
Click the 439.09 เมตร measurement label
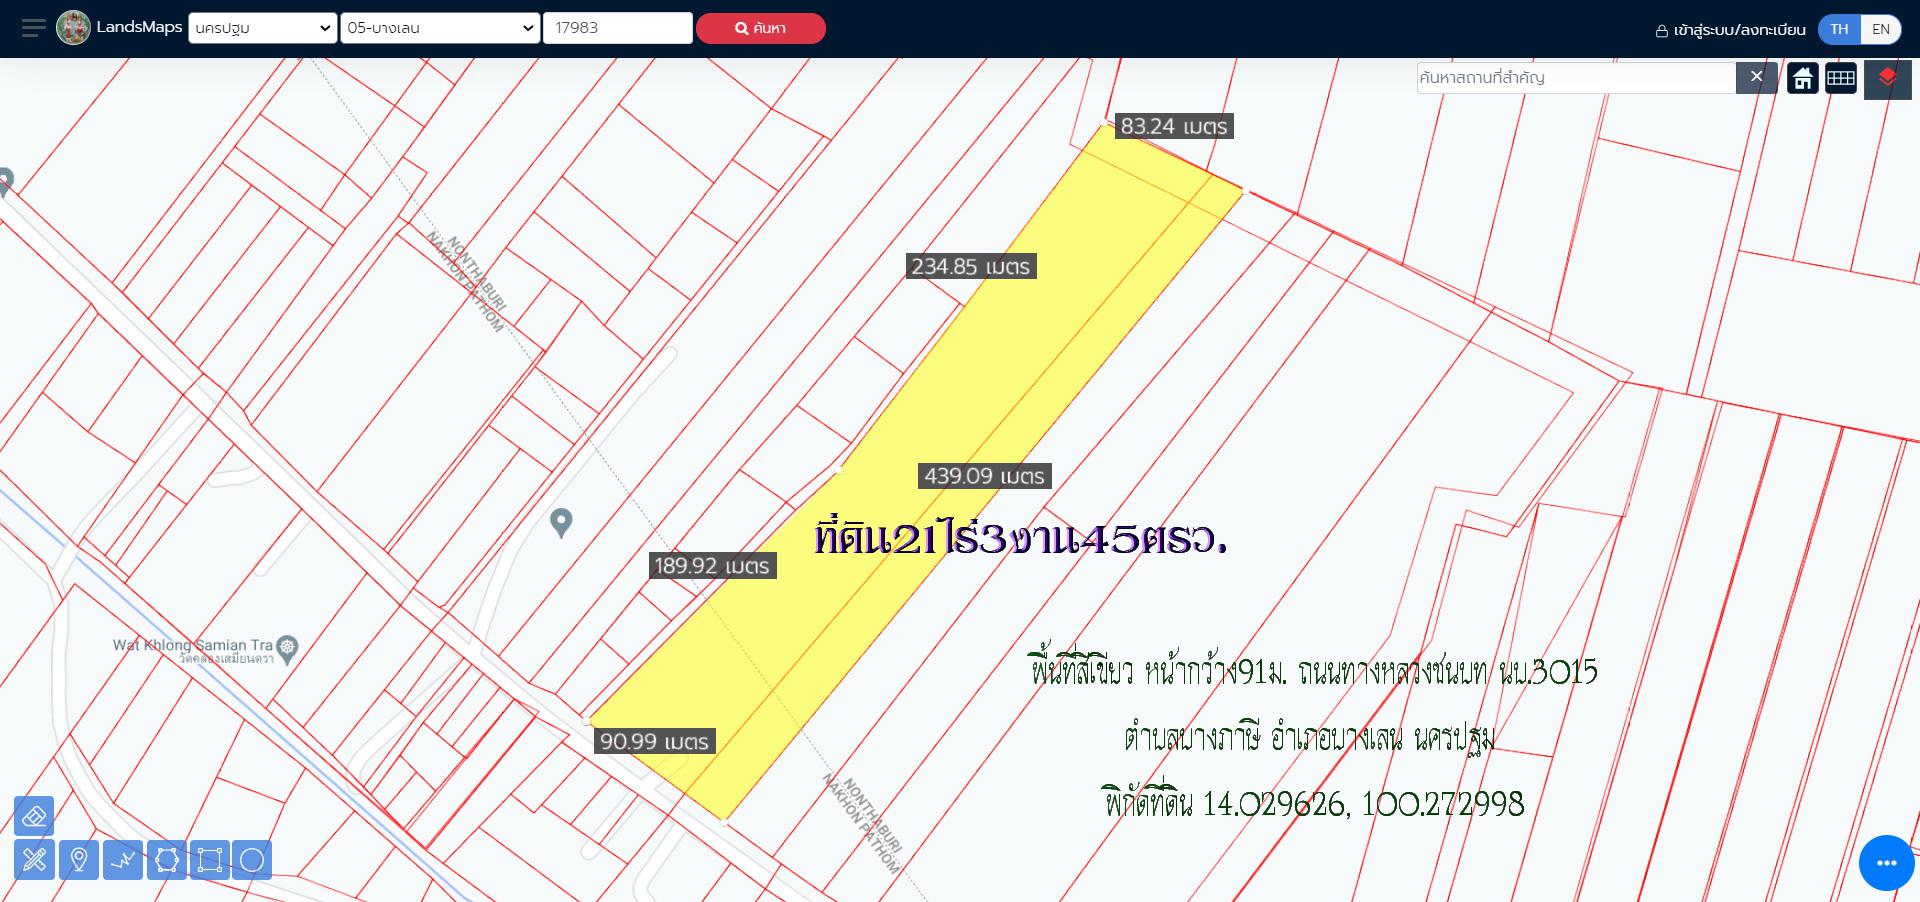click(985, 476)
